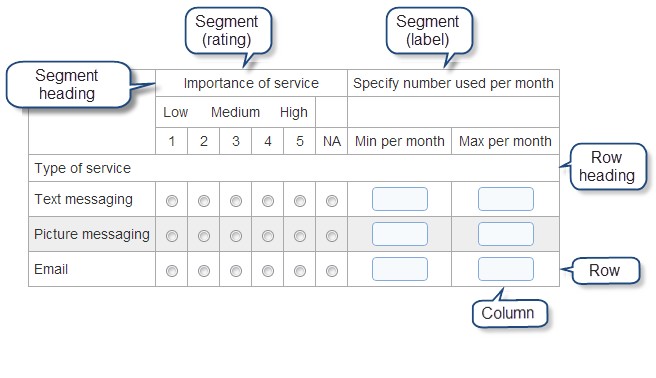This screenshot has width=656, height=378.
Task: Choose NA for Text messaging
Action: [332, 201]
